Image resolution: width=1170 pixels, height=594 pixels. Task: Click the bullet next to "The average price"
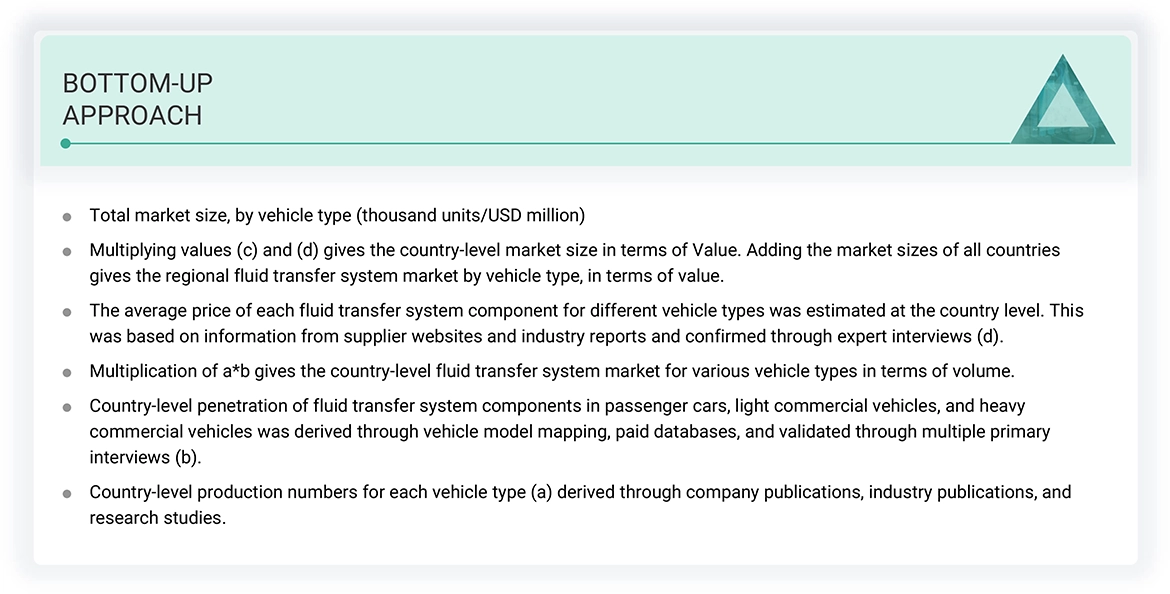pos(67,312)
